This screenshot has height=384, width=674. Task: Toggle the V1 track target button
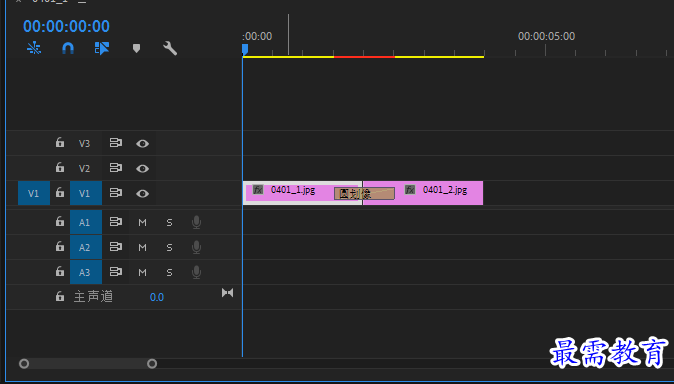click(x=86, y=193)
